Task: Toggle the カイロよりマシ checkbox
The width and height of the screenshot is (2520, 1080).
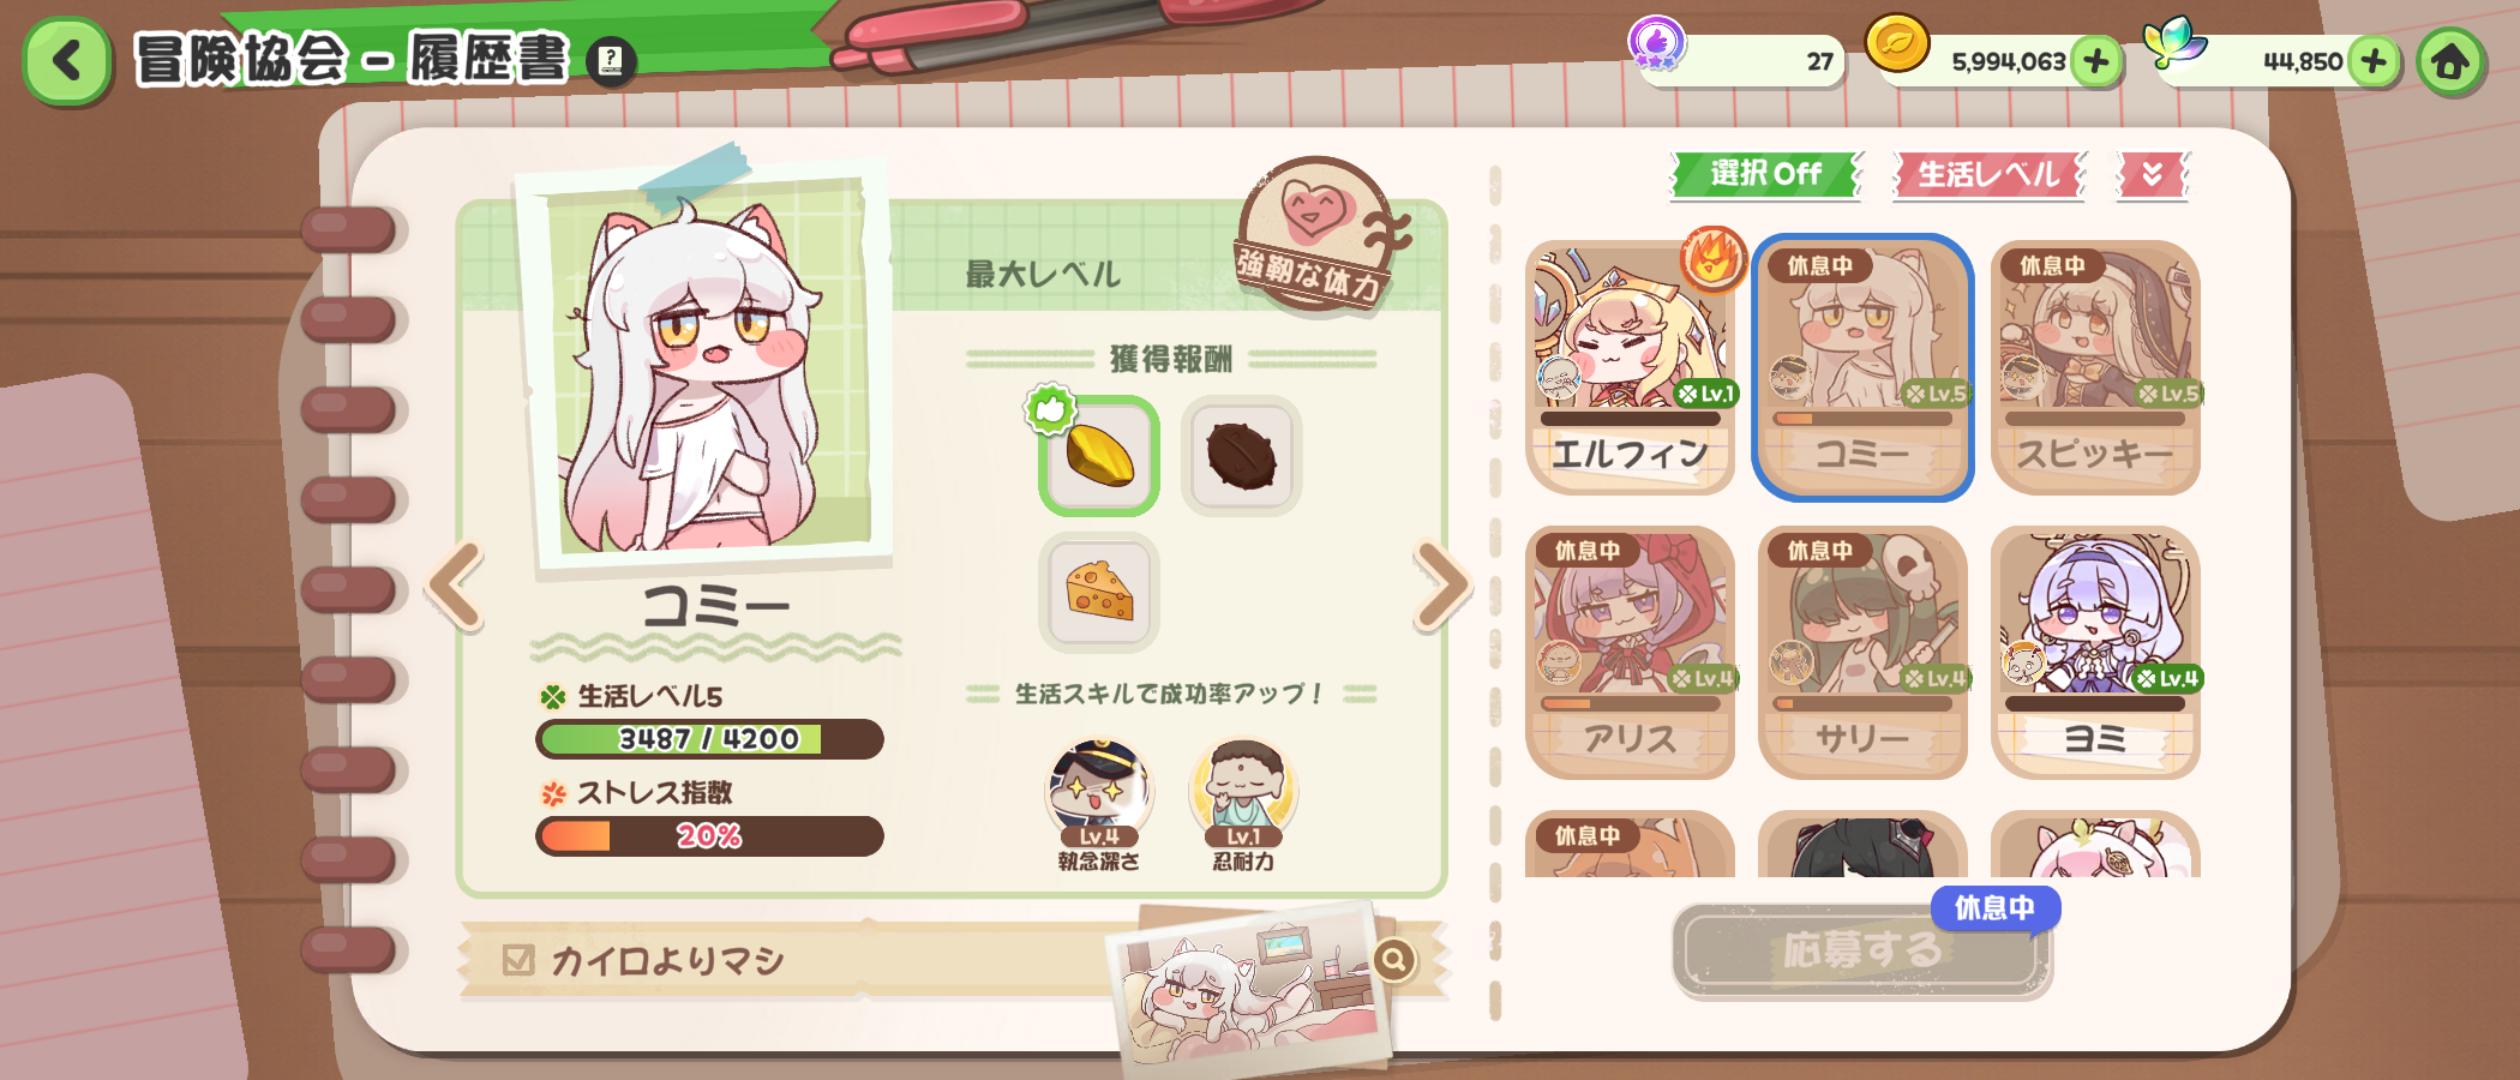Action: click(518, 960)
